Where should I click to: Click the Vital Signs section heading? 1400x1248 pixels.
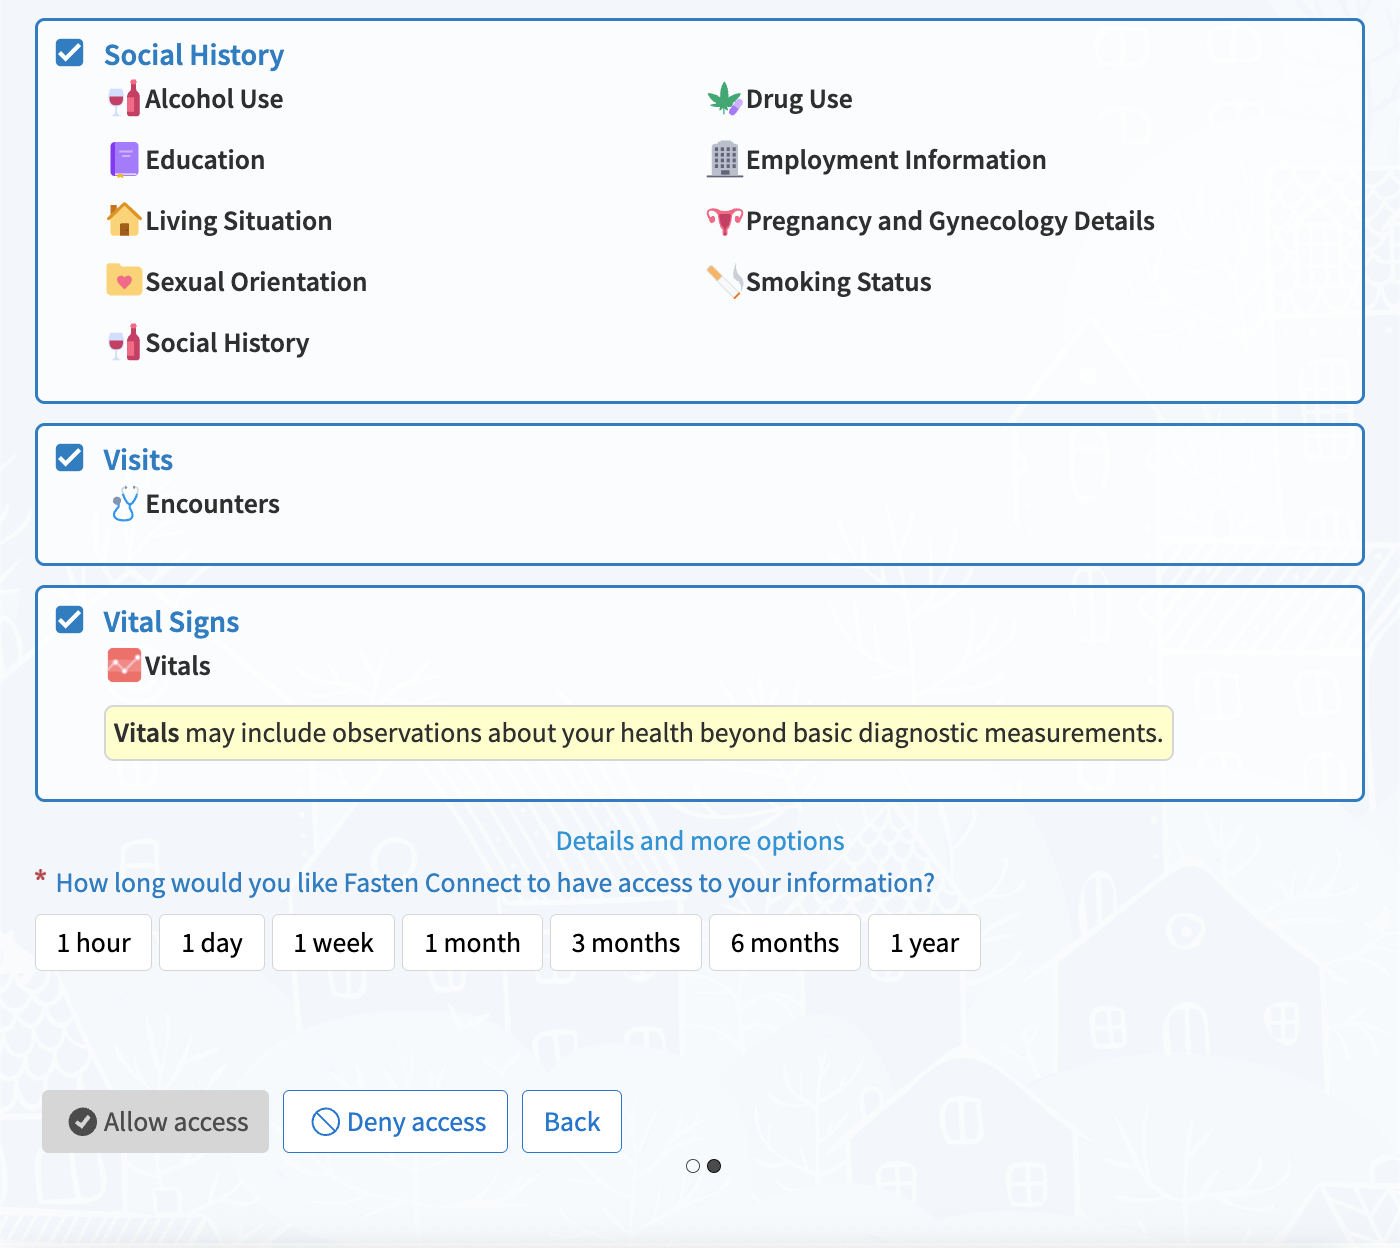pyautogui.click(x=171, y=622)
